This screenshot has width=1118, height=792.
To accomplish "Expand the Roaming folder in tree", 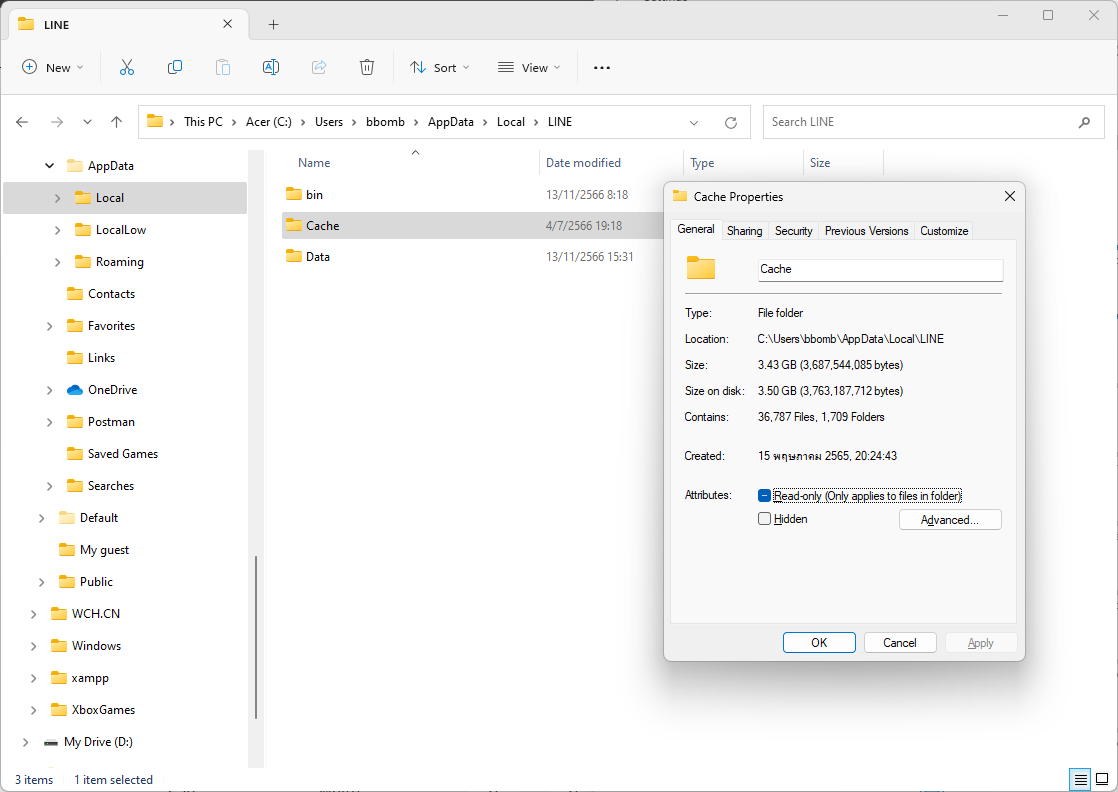I will [x=58, y=262].
